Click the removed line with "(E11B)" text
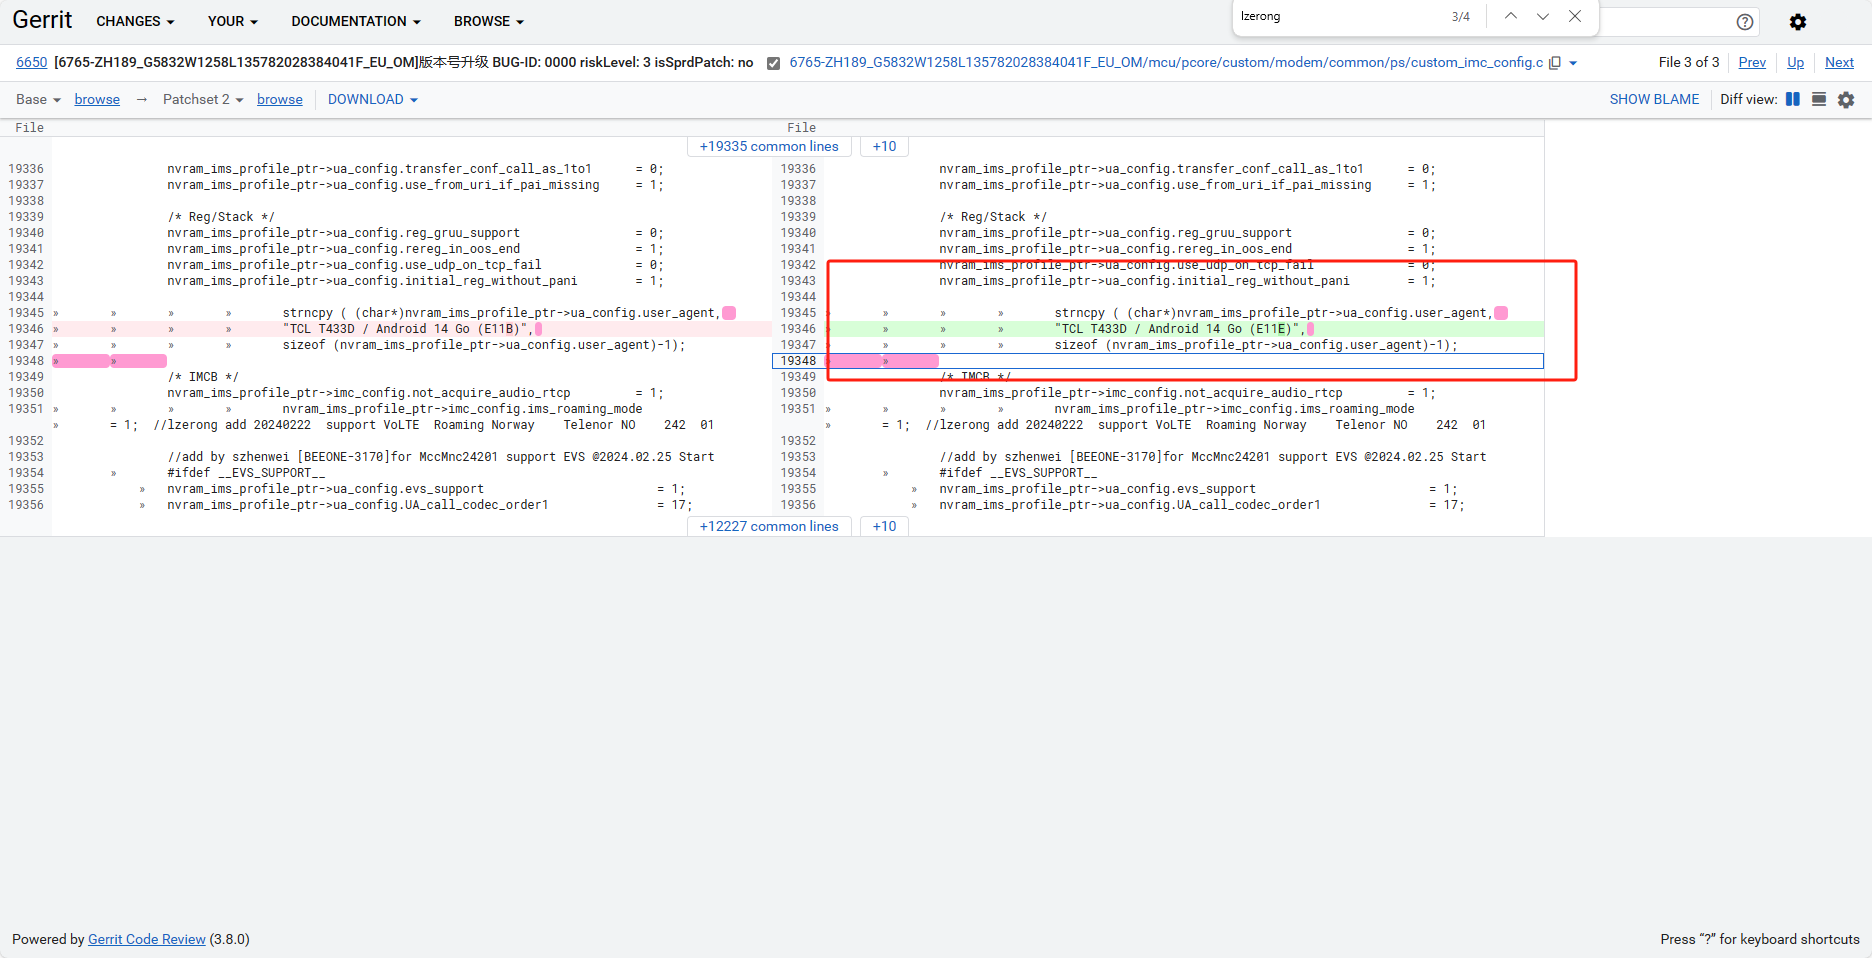 [412, 329]
